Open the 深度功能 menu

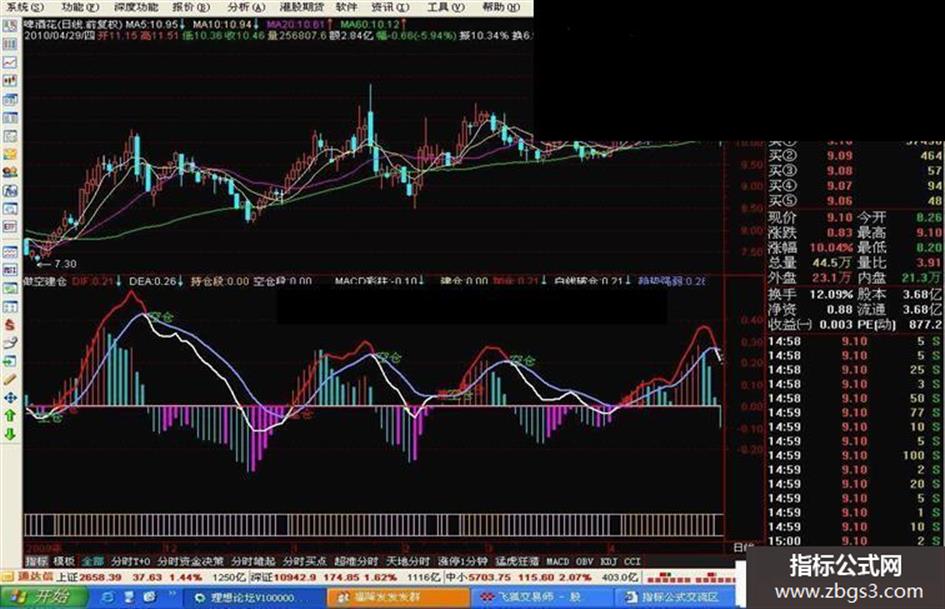(x=136, y=7)
